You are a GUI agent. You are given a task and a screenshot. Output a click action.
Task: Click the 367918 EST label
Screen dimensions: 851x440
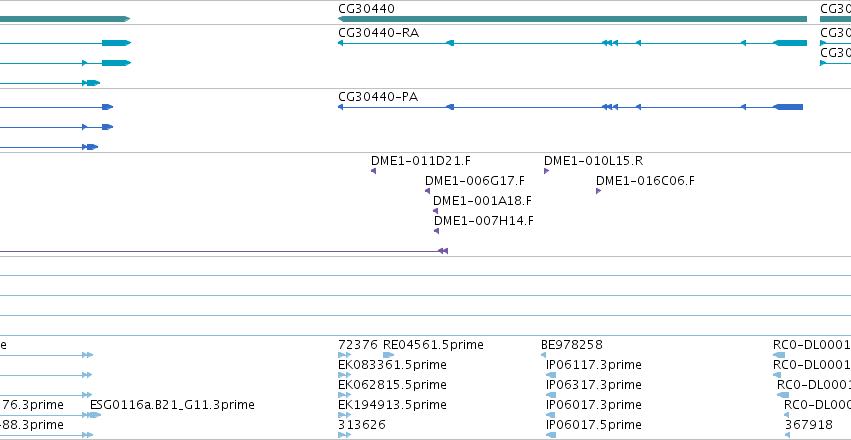click(x=809, y=425)
